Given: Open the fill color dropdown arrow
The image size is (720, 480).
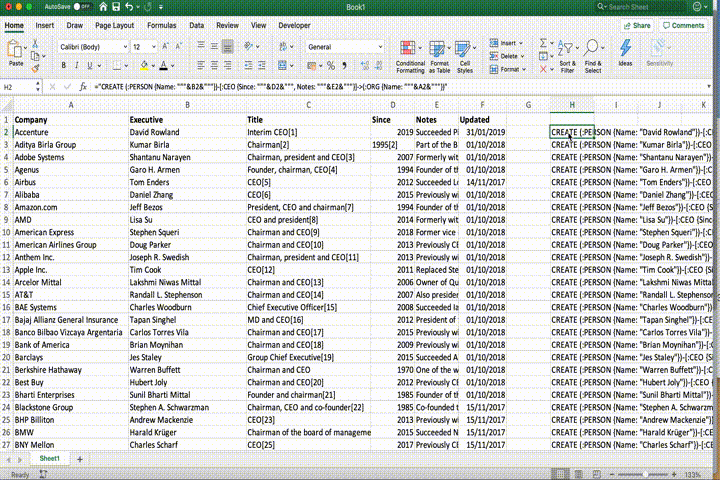Looking at the screenshot, I should coord(153,66).
